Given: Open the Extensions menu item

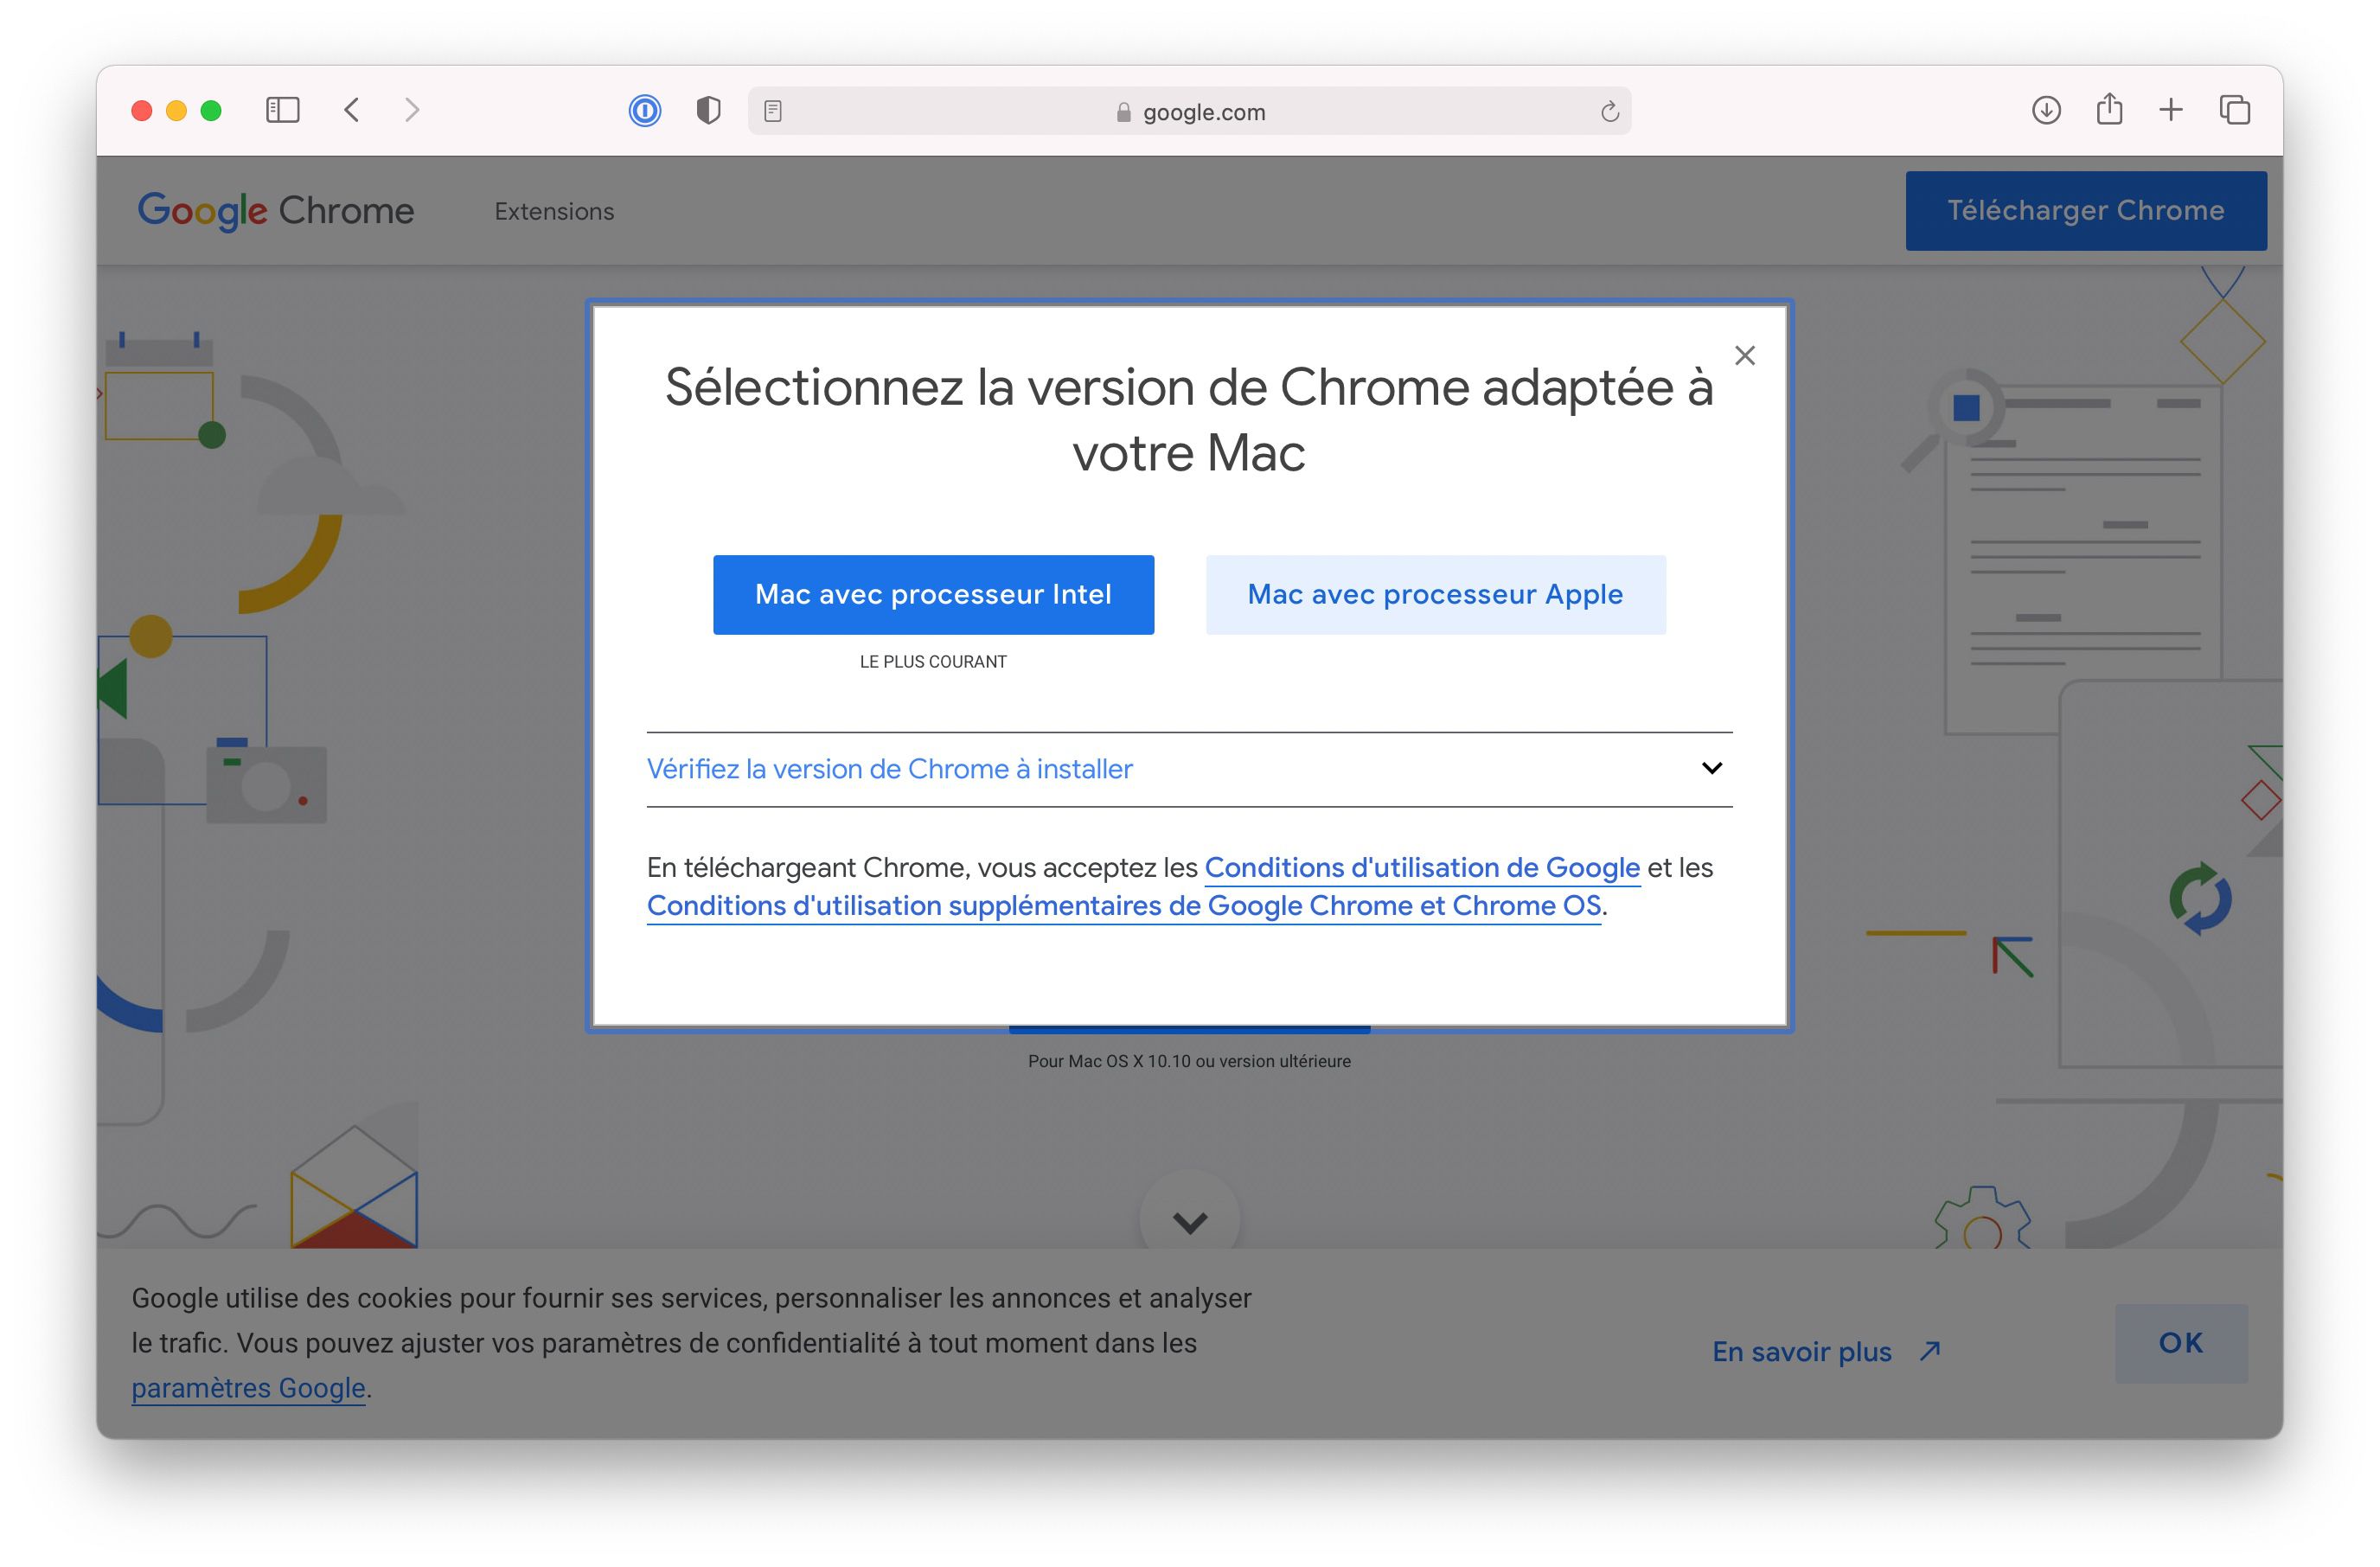Looking at the screenshot, I should point(554,211).
